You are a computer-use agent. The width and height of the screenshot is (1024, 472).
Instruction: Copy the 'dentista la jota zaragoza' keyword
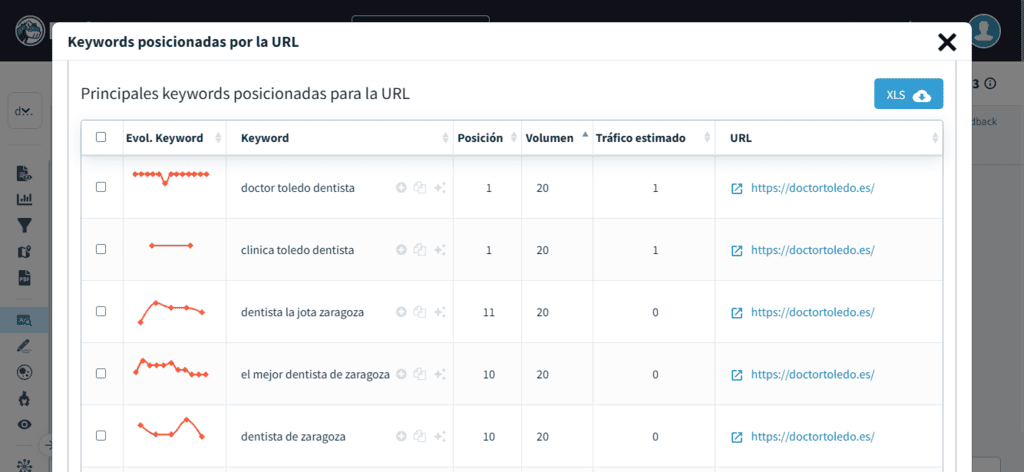420,313
